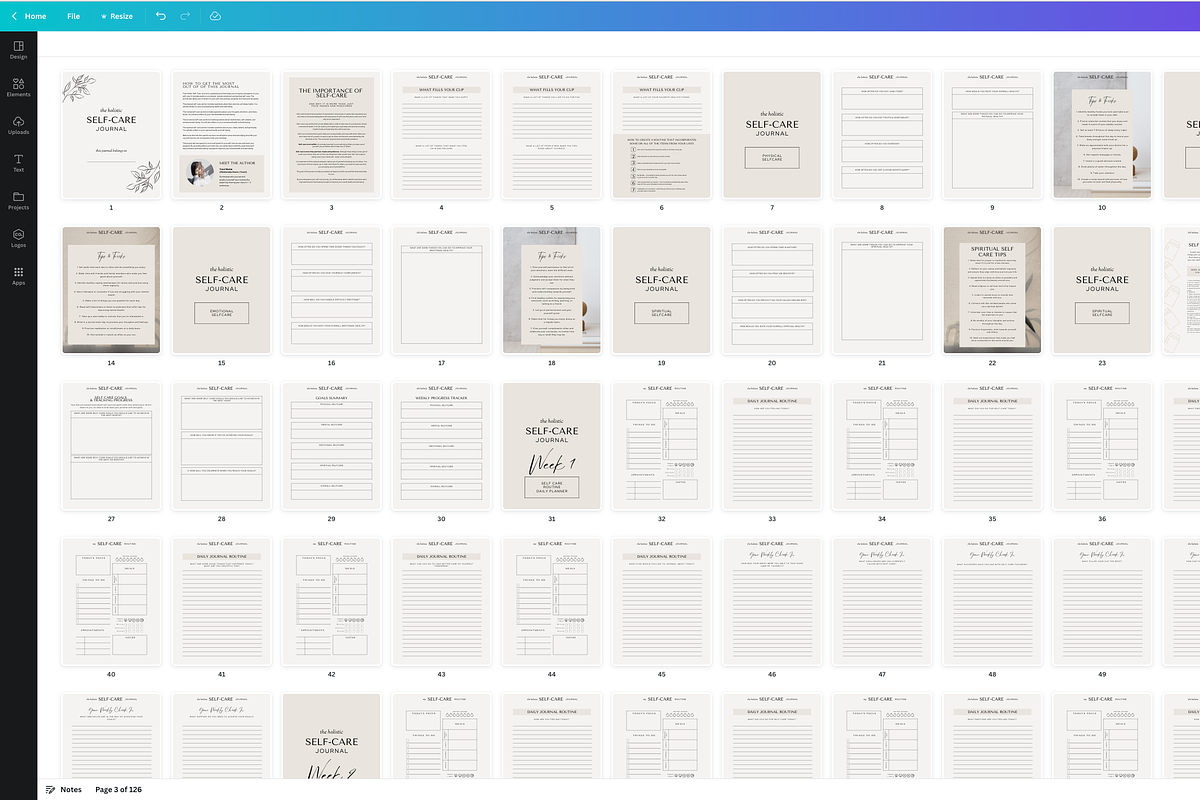Open the Uploads panel

[17, 126]
